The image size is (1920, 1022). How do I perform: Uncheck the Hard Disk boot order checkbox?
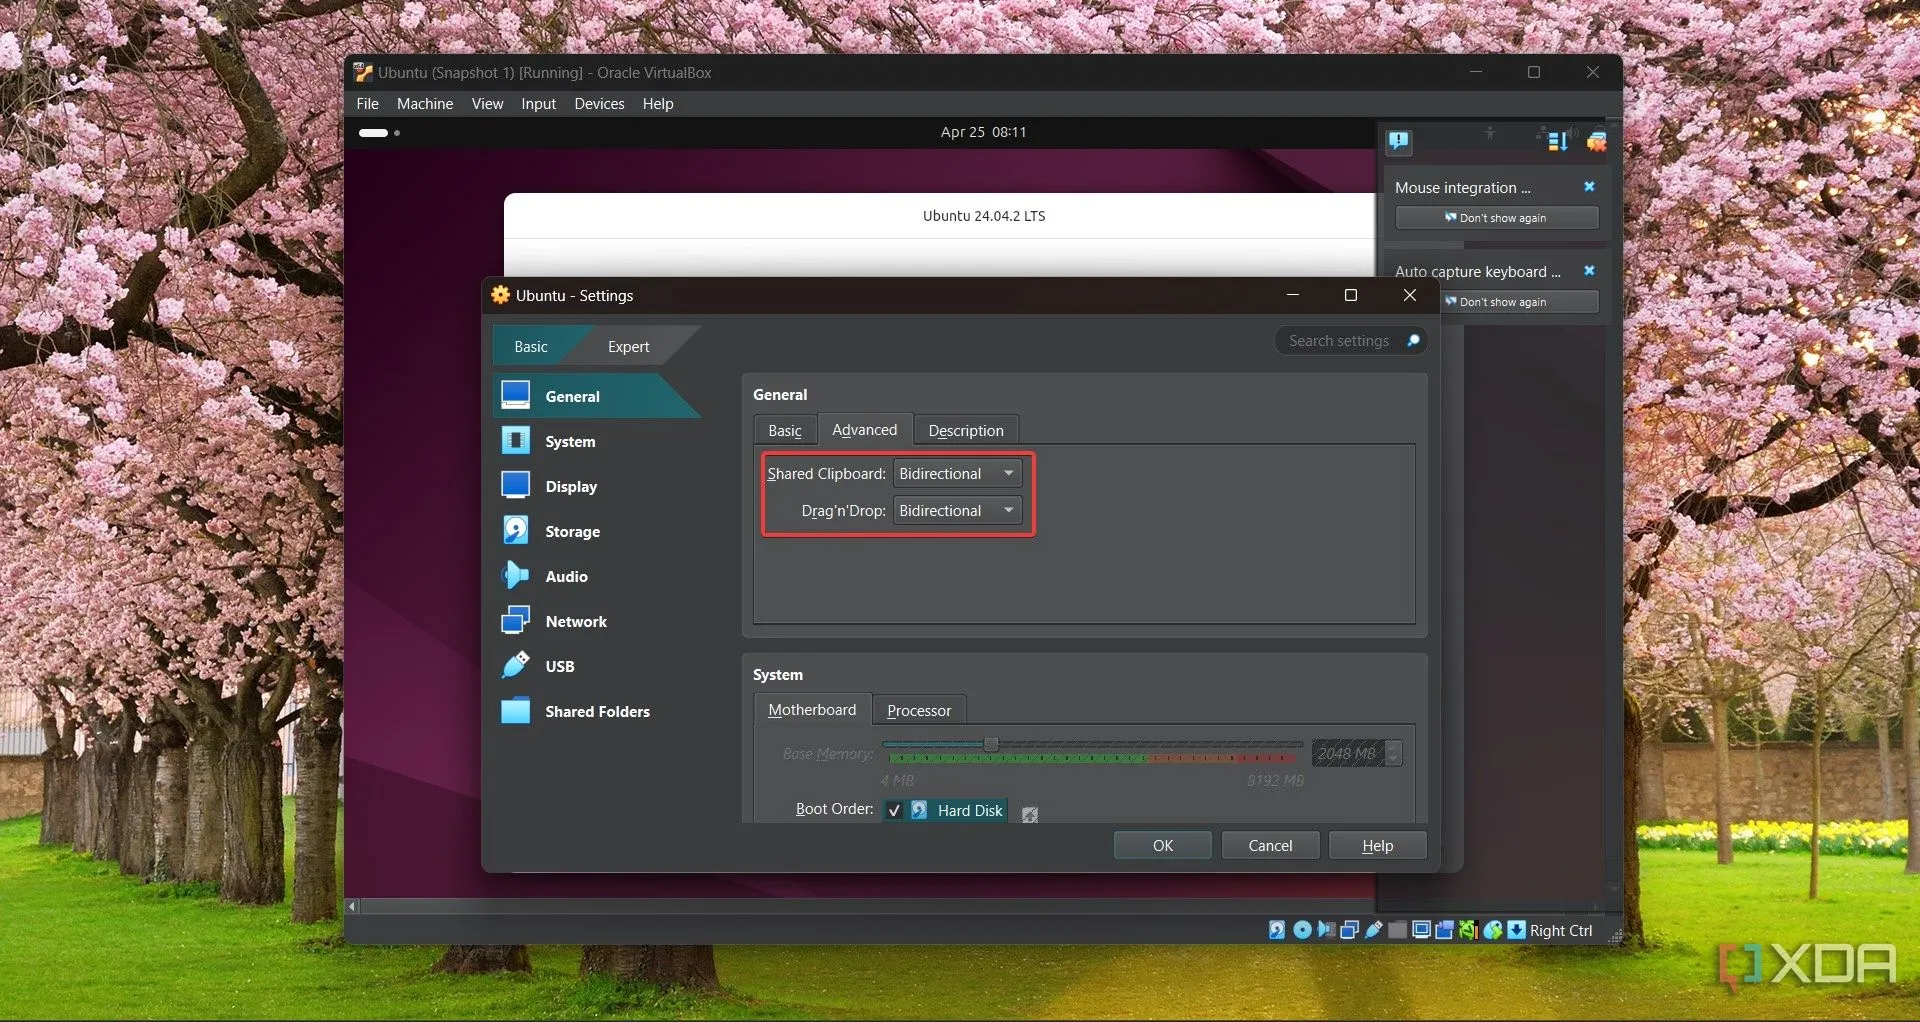point(894,810)
